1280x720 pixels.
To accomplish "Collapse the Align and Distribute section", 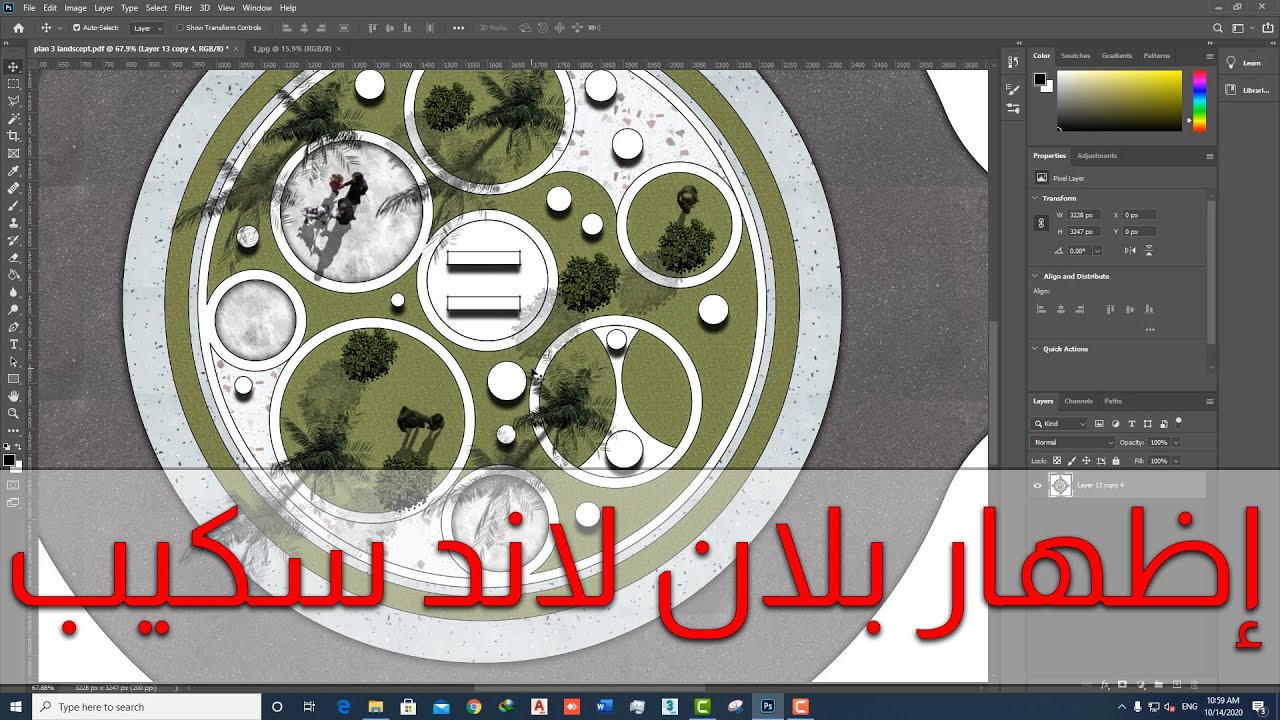I will point(1036,276).
